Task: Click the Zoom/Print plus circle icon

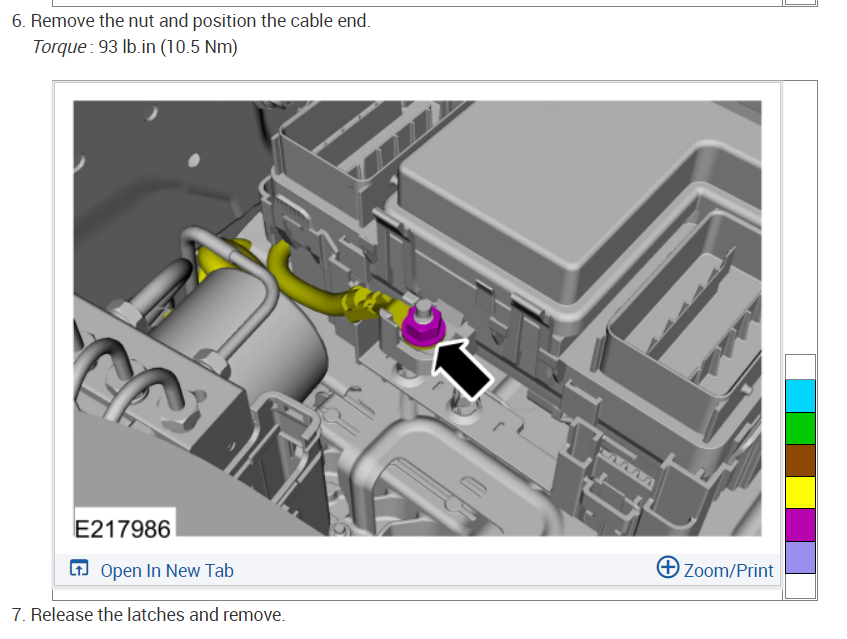Action: coord(668,567)
